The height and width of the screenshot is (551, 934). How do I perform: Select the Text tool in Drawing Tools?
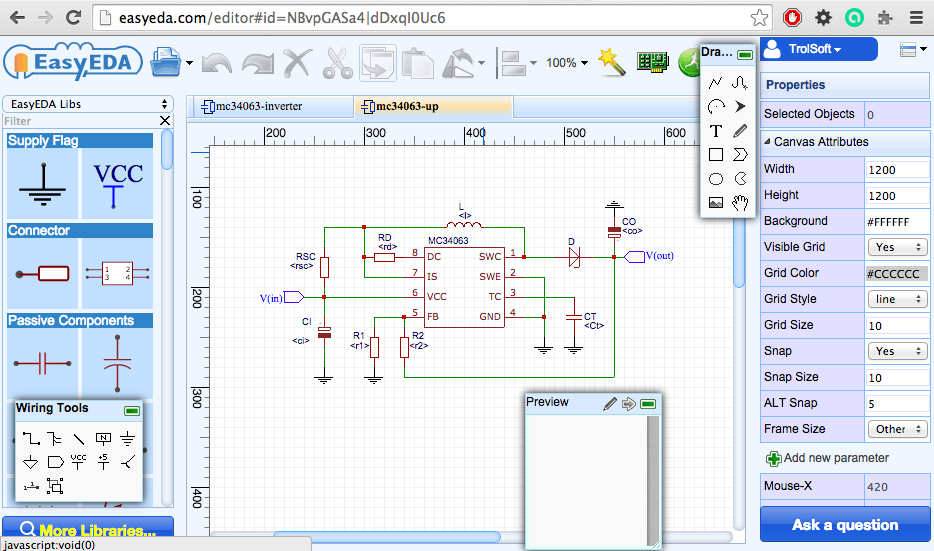pos(715,131)
